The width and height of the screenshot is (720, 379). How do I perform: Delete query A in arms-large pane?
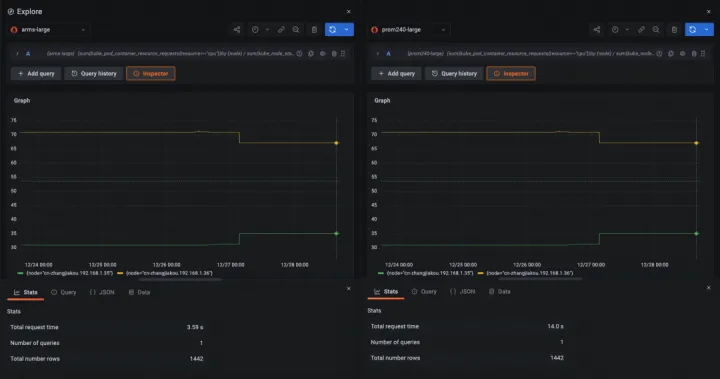pyautogui.click(x=334, y=54)
